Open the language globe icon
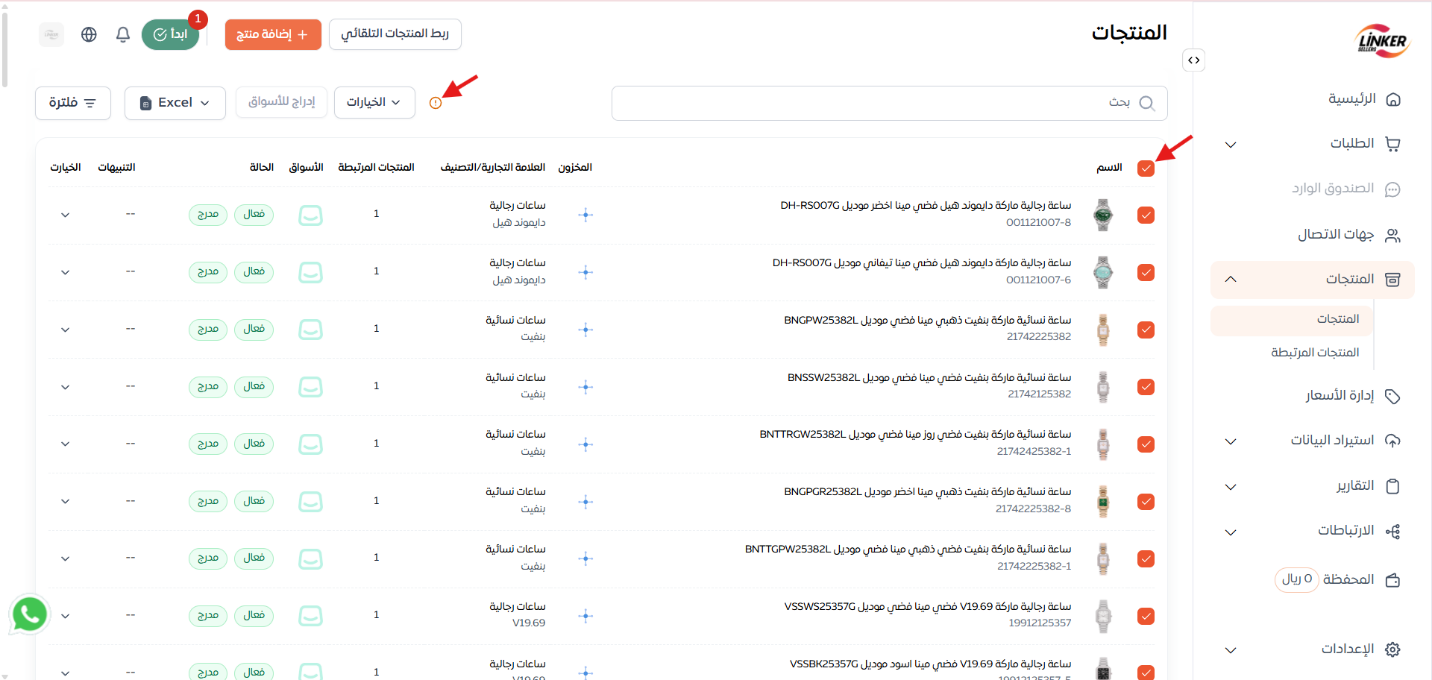The width and height of the screenshot is (1432, 680). click(x=89, y=34)
